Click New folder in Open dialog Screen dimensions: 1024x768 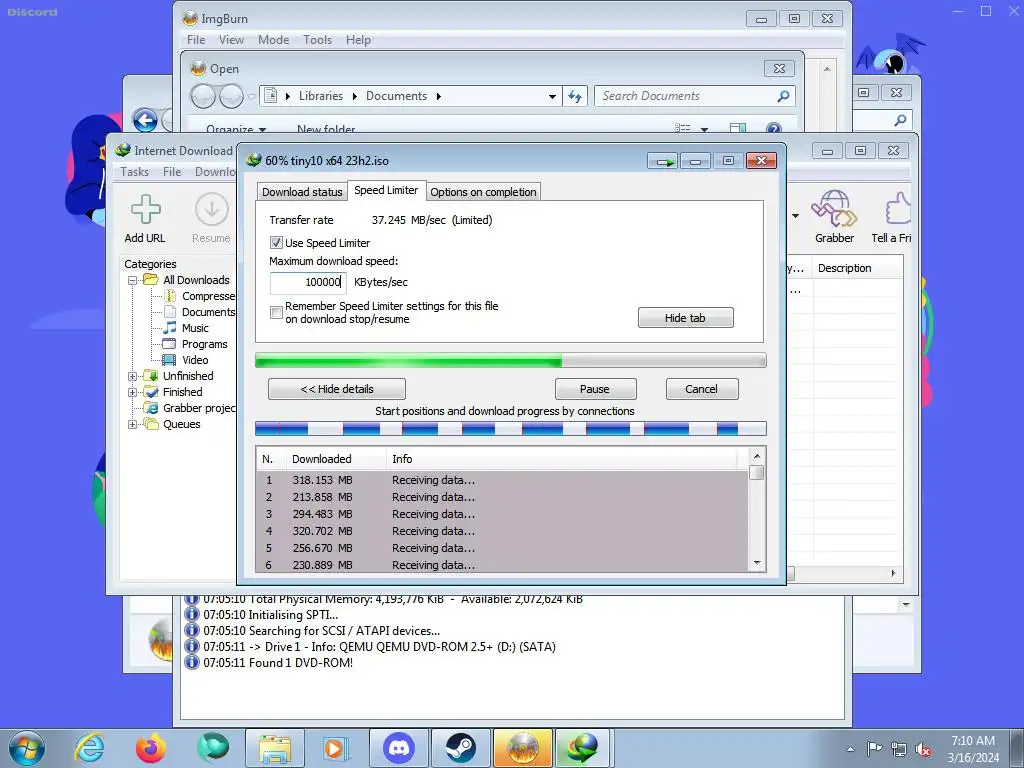(326, 129)
